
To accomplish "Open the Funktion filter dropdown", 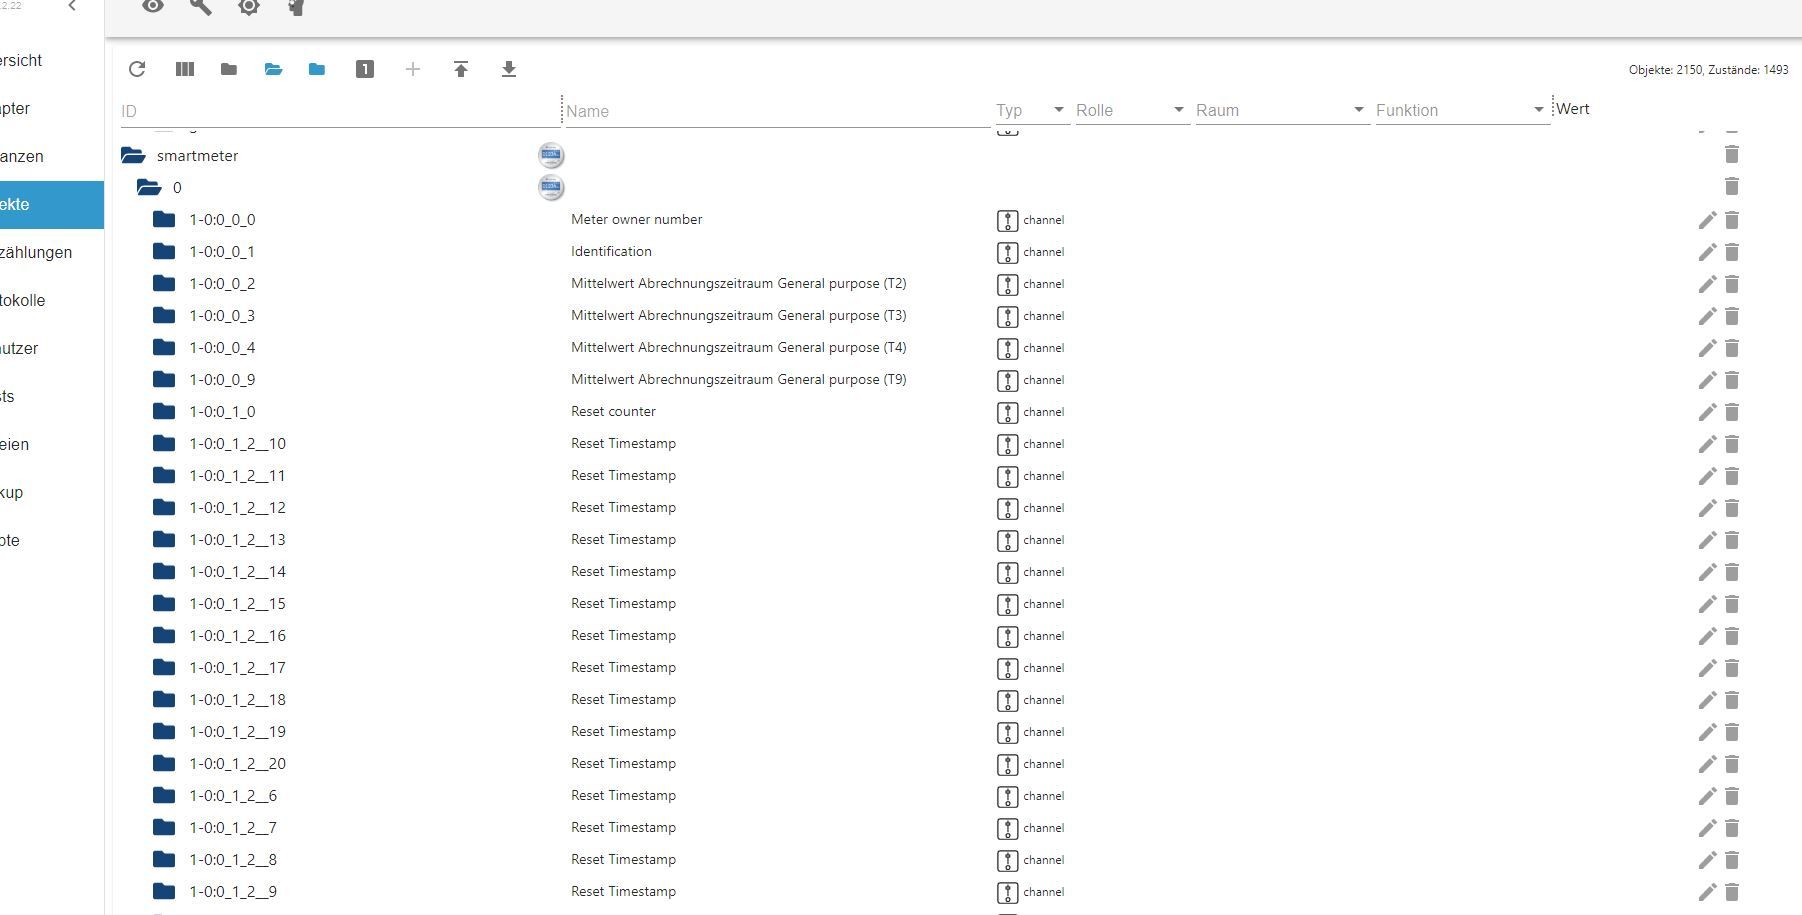I will 1538,110.
